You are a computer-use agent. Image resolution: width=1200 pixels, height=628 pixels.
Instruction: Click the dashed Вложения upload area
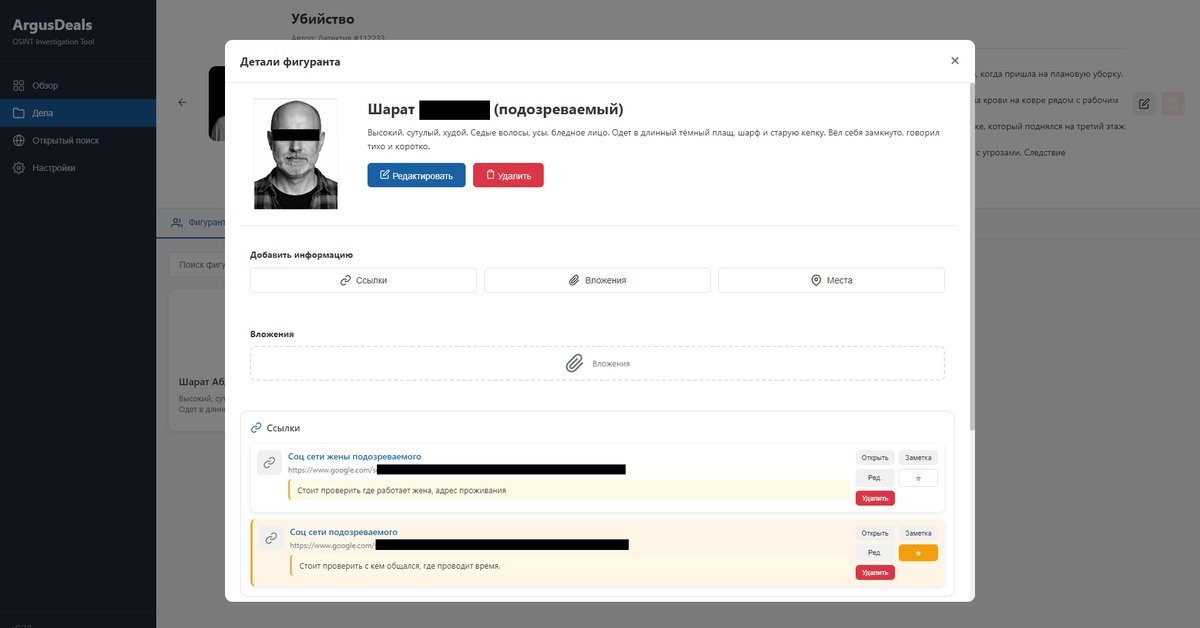597,363
